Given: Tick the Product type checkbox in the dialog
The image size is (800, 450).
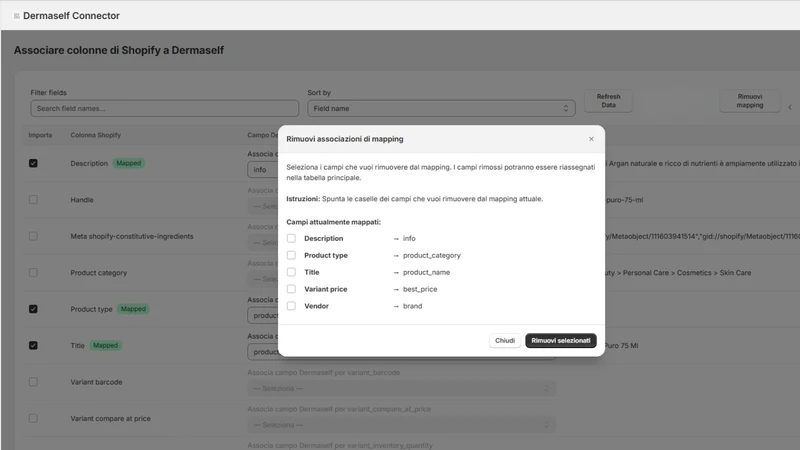Looking at the screenshot, I should click(x=291, y=255).
